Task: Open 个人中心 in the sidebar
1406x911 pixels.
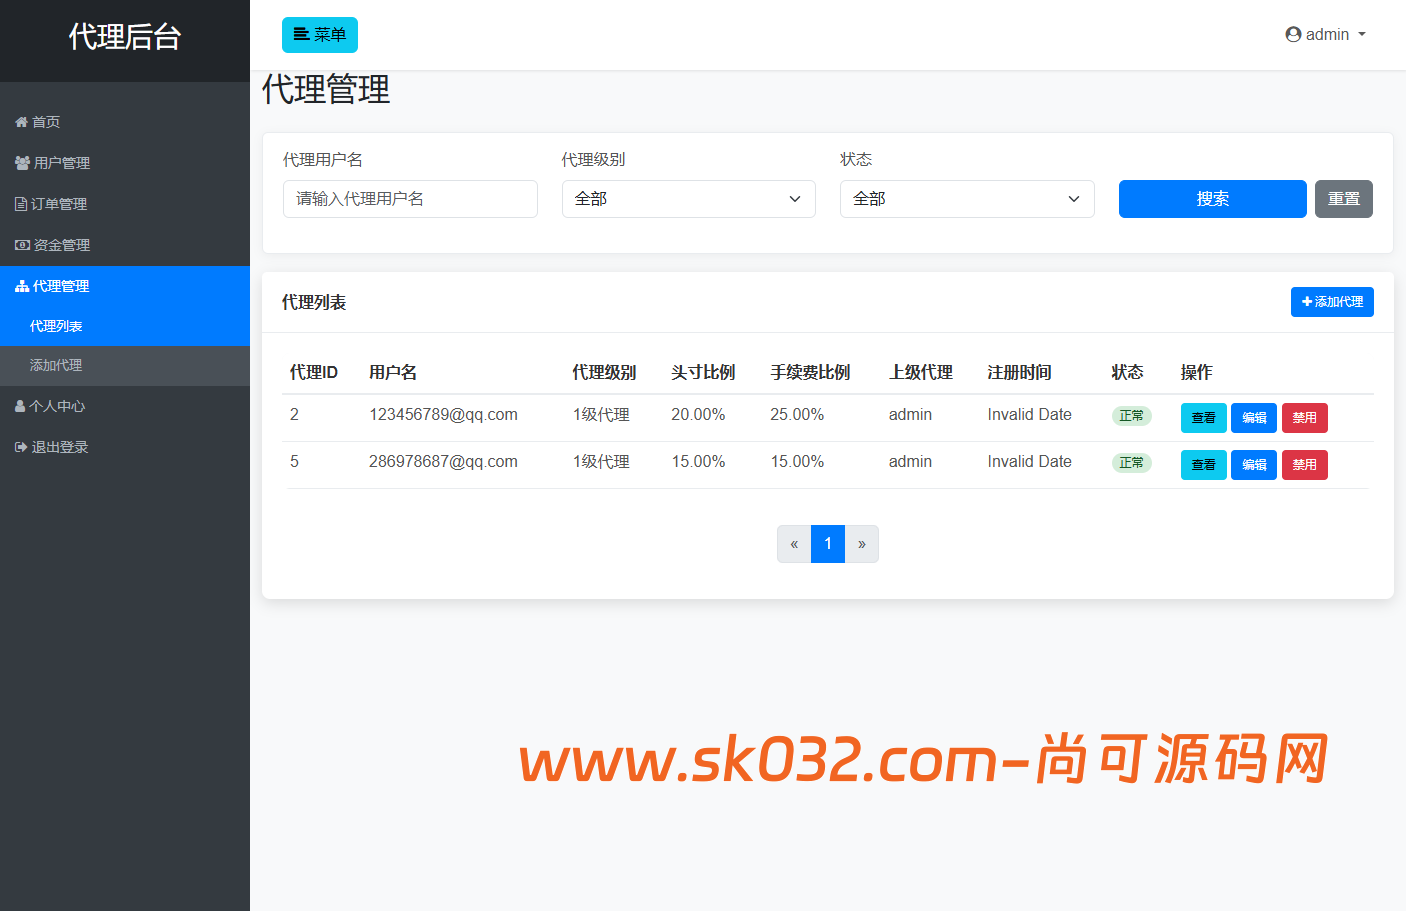Action: coord(125,406)
